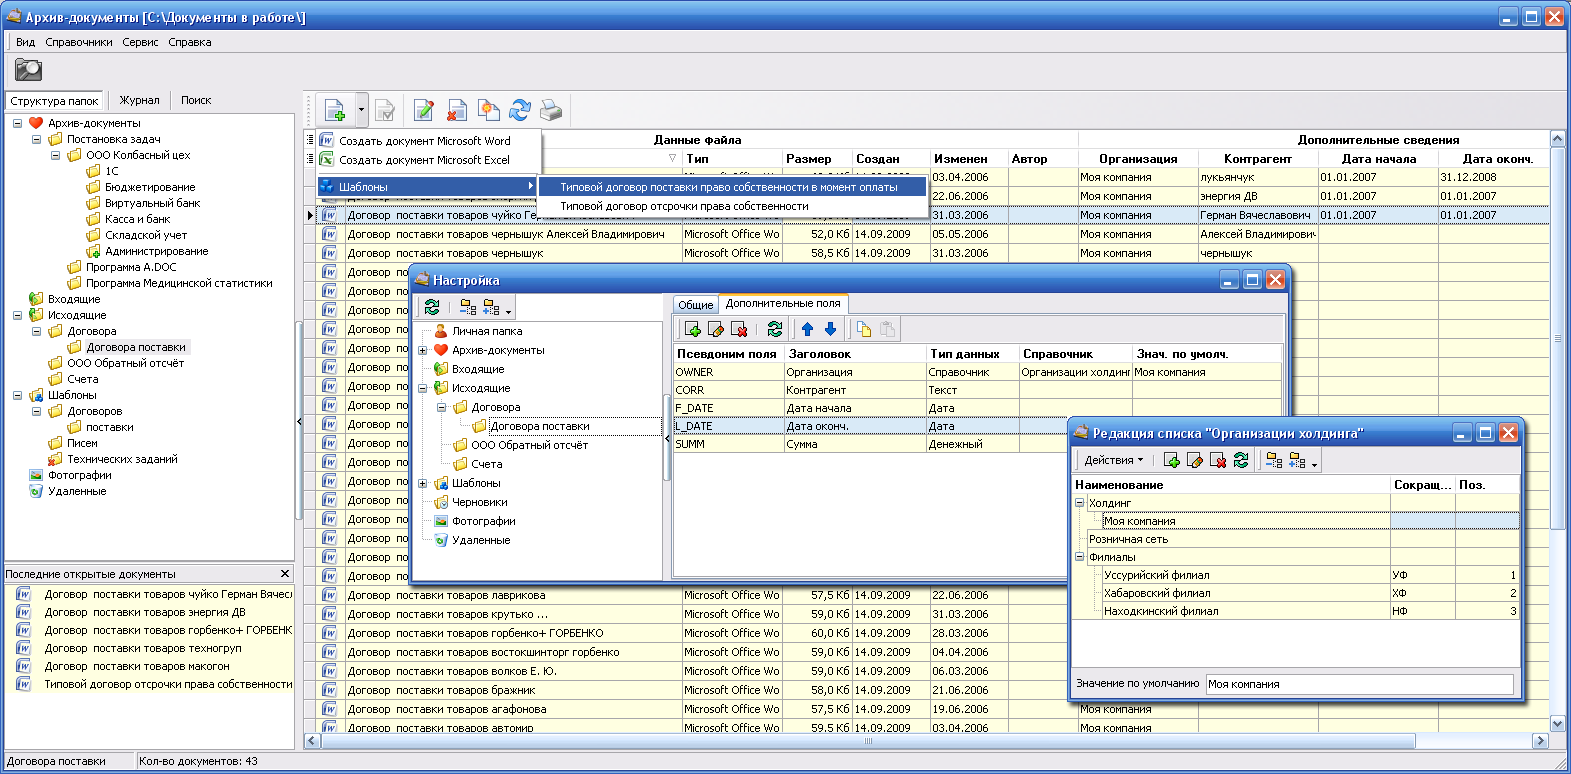Click the greyed document check icon in main toolbar

pos(385,110)
